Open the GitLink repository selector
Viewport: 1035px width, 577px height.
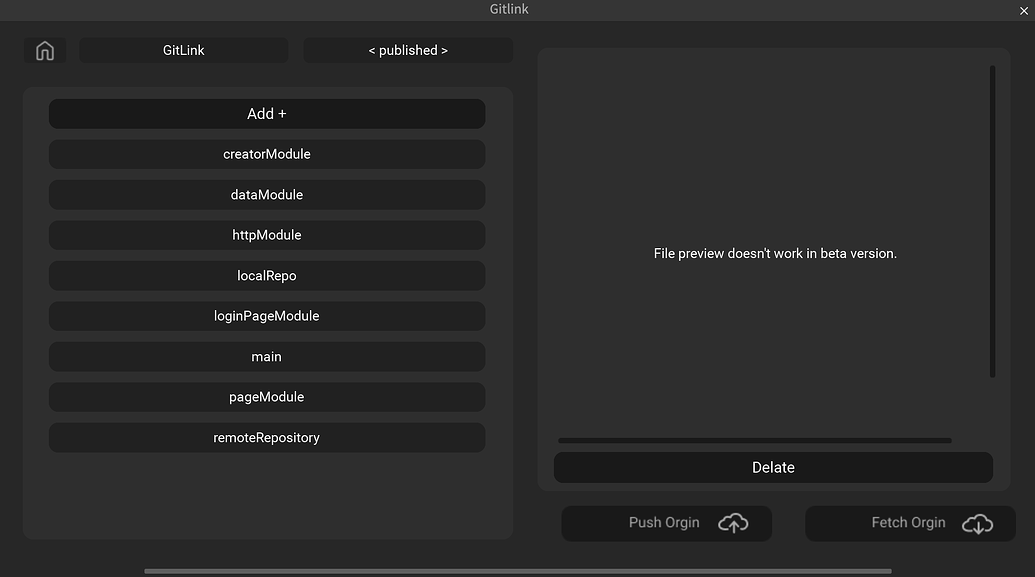point(183,50)
